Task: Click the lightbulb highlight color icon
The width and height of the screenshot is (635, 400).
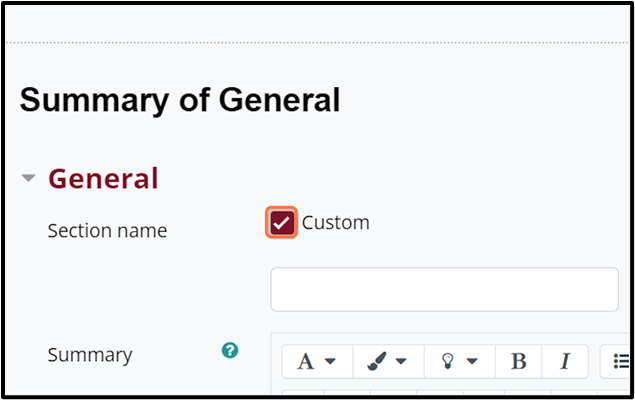Action: pos(447,361)
